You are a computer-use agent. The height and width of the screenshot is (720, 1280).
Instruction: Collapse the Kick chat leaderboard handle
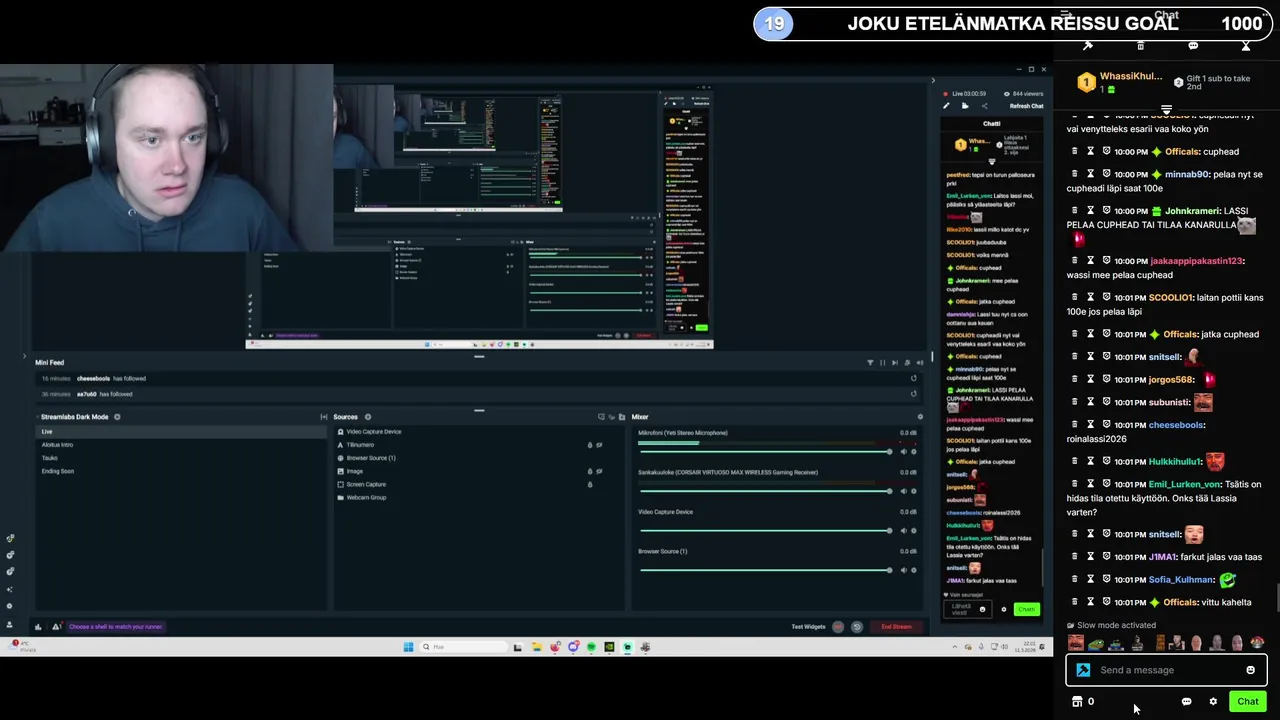[1166, 109]
